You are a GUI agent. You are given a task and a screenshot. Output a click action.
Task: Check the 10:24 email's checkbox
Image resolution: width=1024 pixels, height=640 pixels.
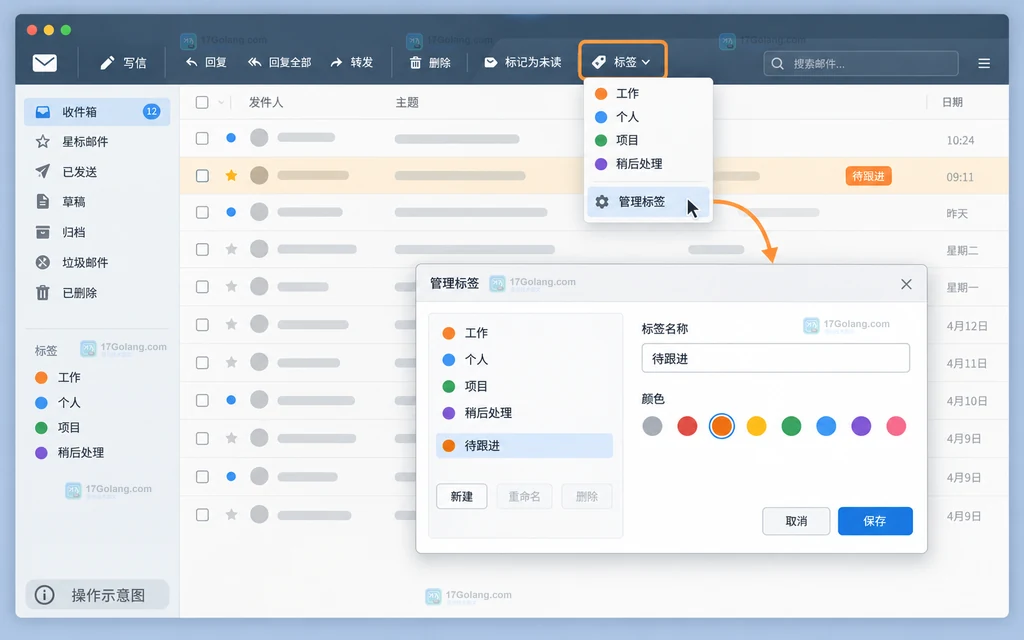pos(202,138)
